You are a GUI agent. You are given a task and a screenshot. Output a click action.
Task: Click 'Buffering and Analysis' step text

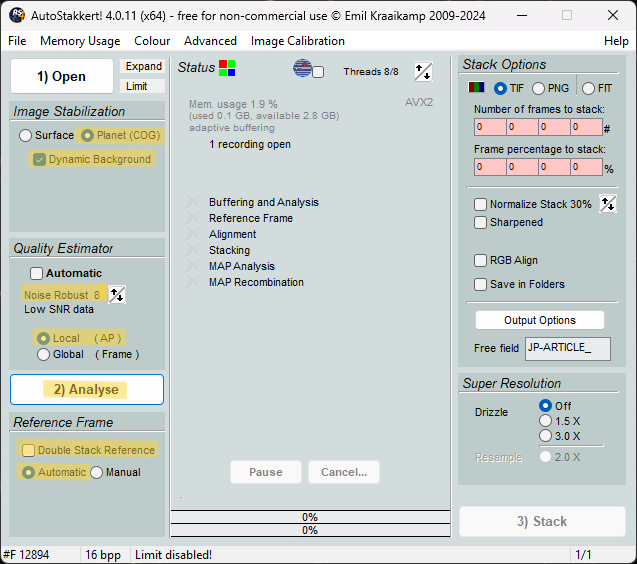[x=264, y=202]
